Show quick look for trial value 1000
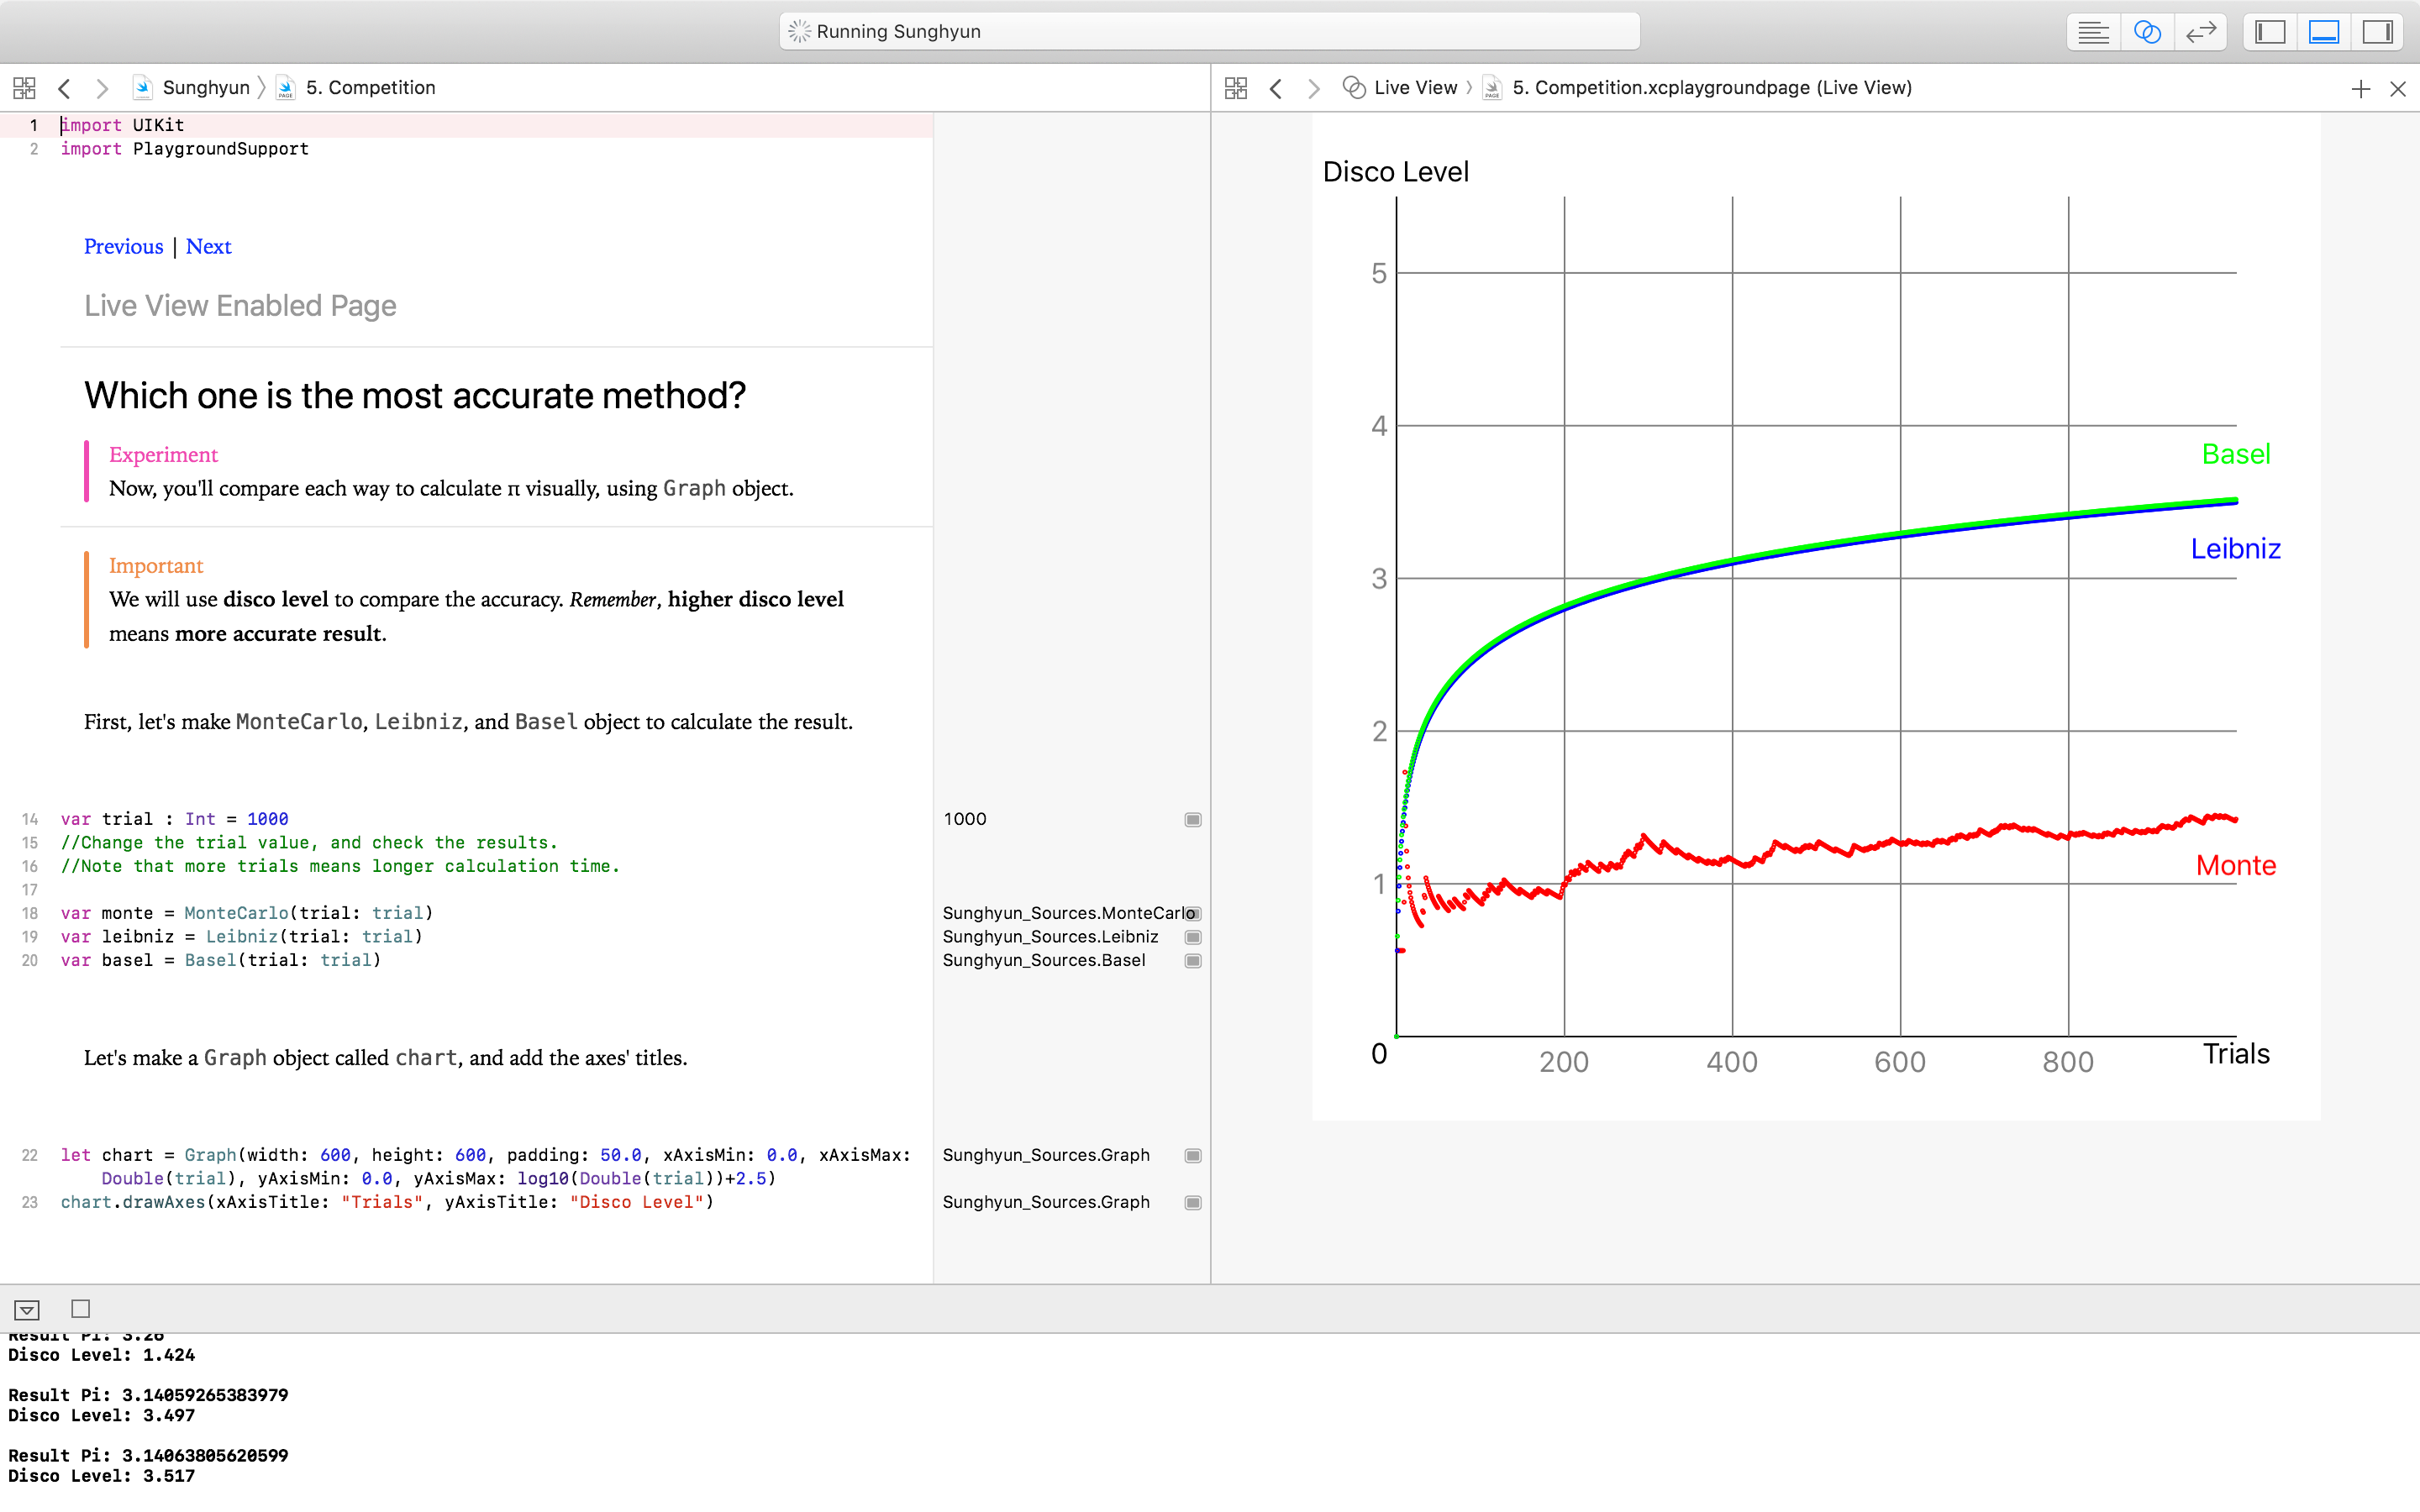This screenshot has height=1512, width=2420. click(1193, 820)
